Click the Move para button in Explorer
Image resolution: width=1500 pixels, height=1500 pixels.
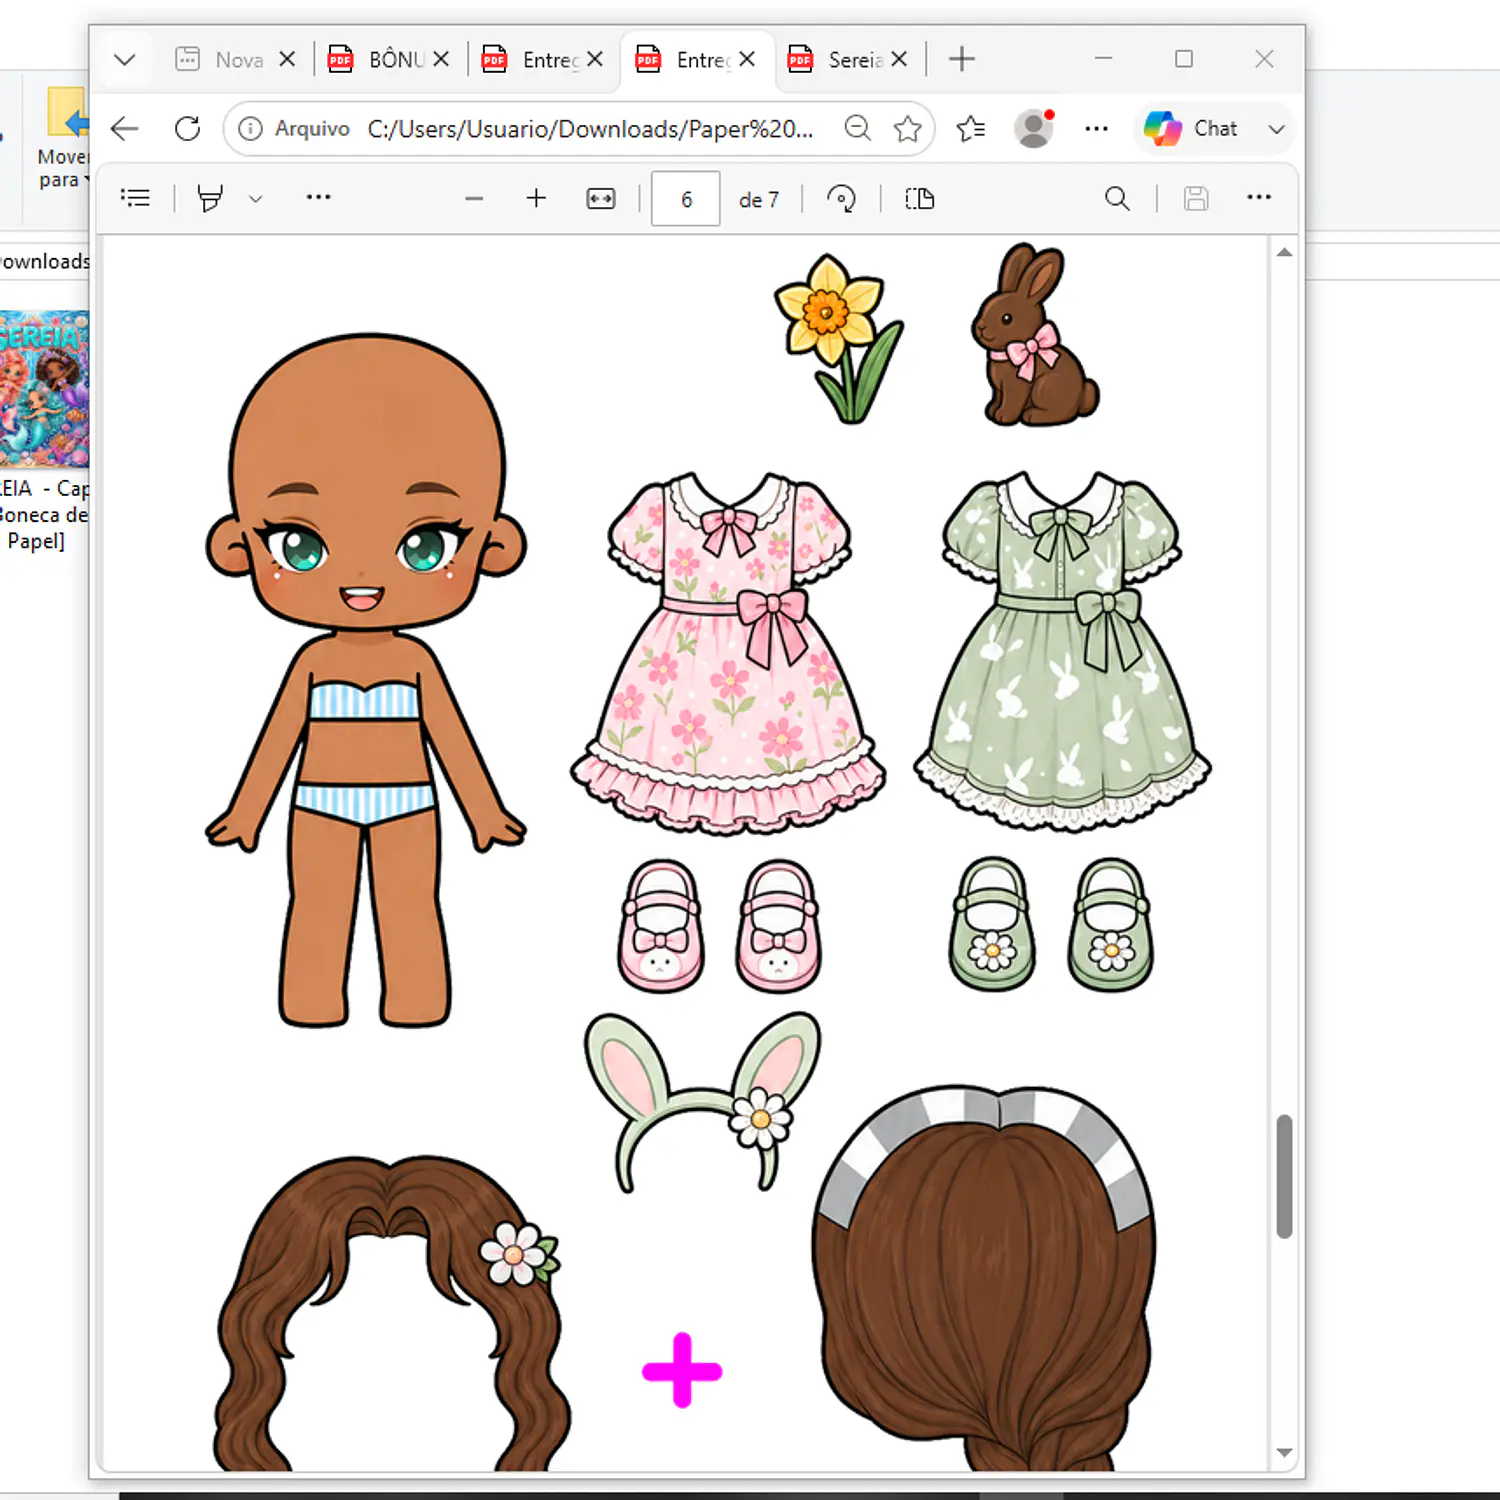click(x=64, y=140)
